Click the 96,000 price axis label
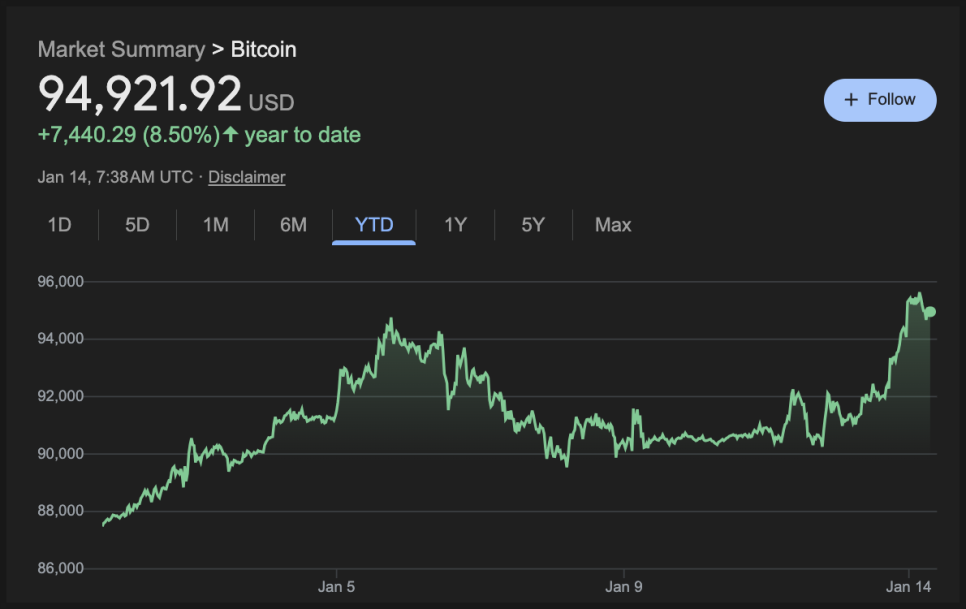Image resolution: width=966 pixels, height=609 pixels. click(61, 282)
